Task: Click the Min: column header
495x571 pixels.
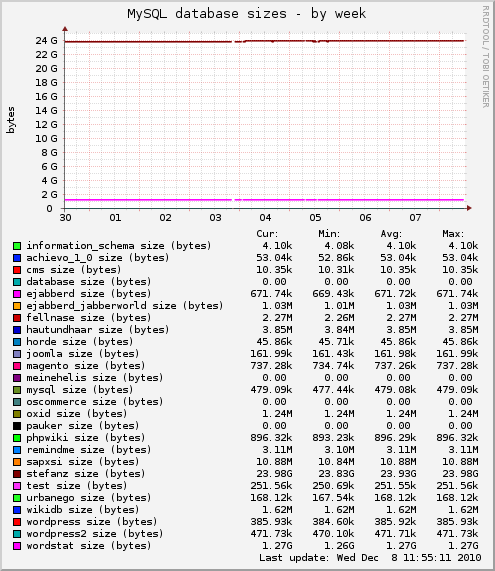Action: click(x=329, y=234)
